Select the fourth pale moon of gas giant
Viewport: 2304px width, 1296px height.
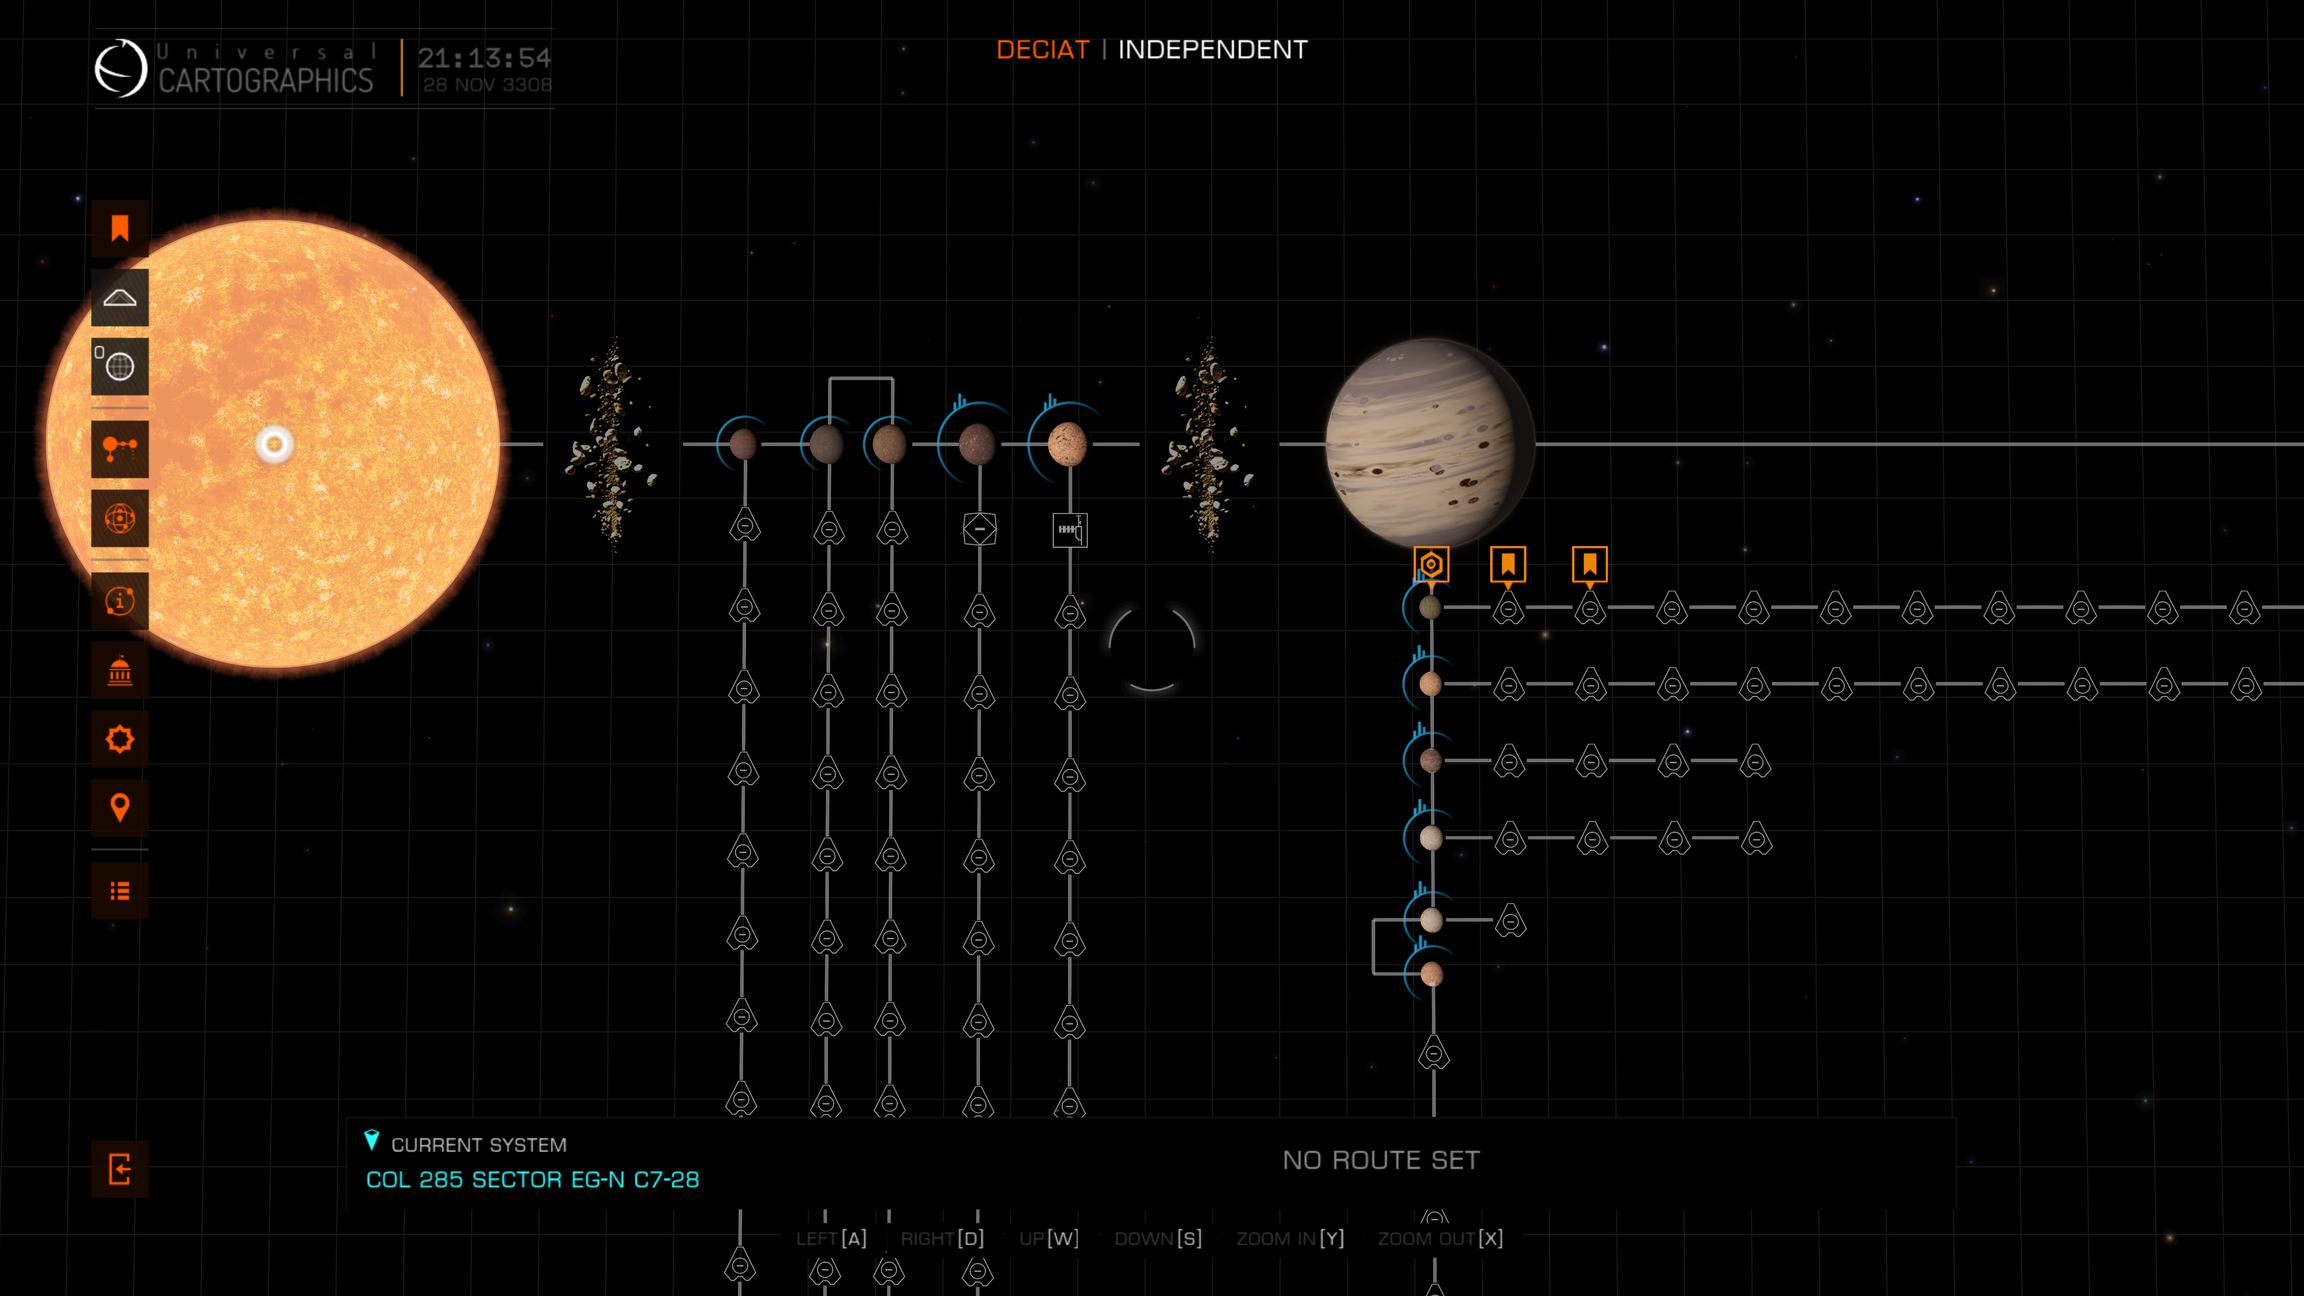click(x=1431, y=838)
